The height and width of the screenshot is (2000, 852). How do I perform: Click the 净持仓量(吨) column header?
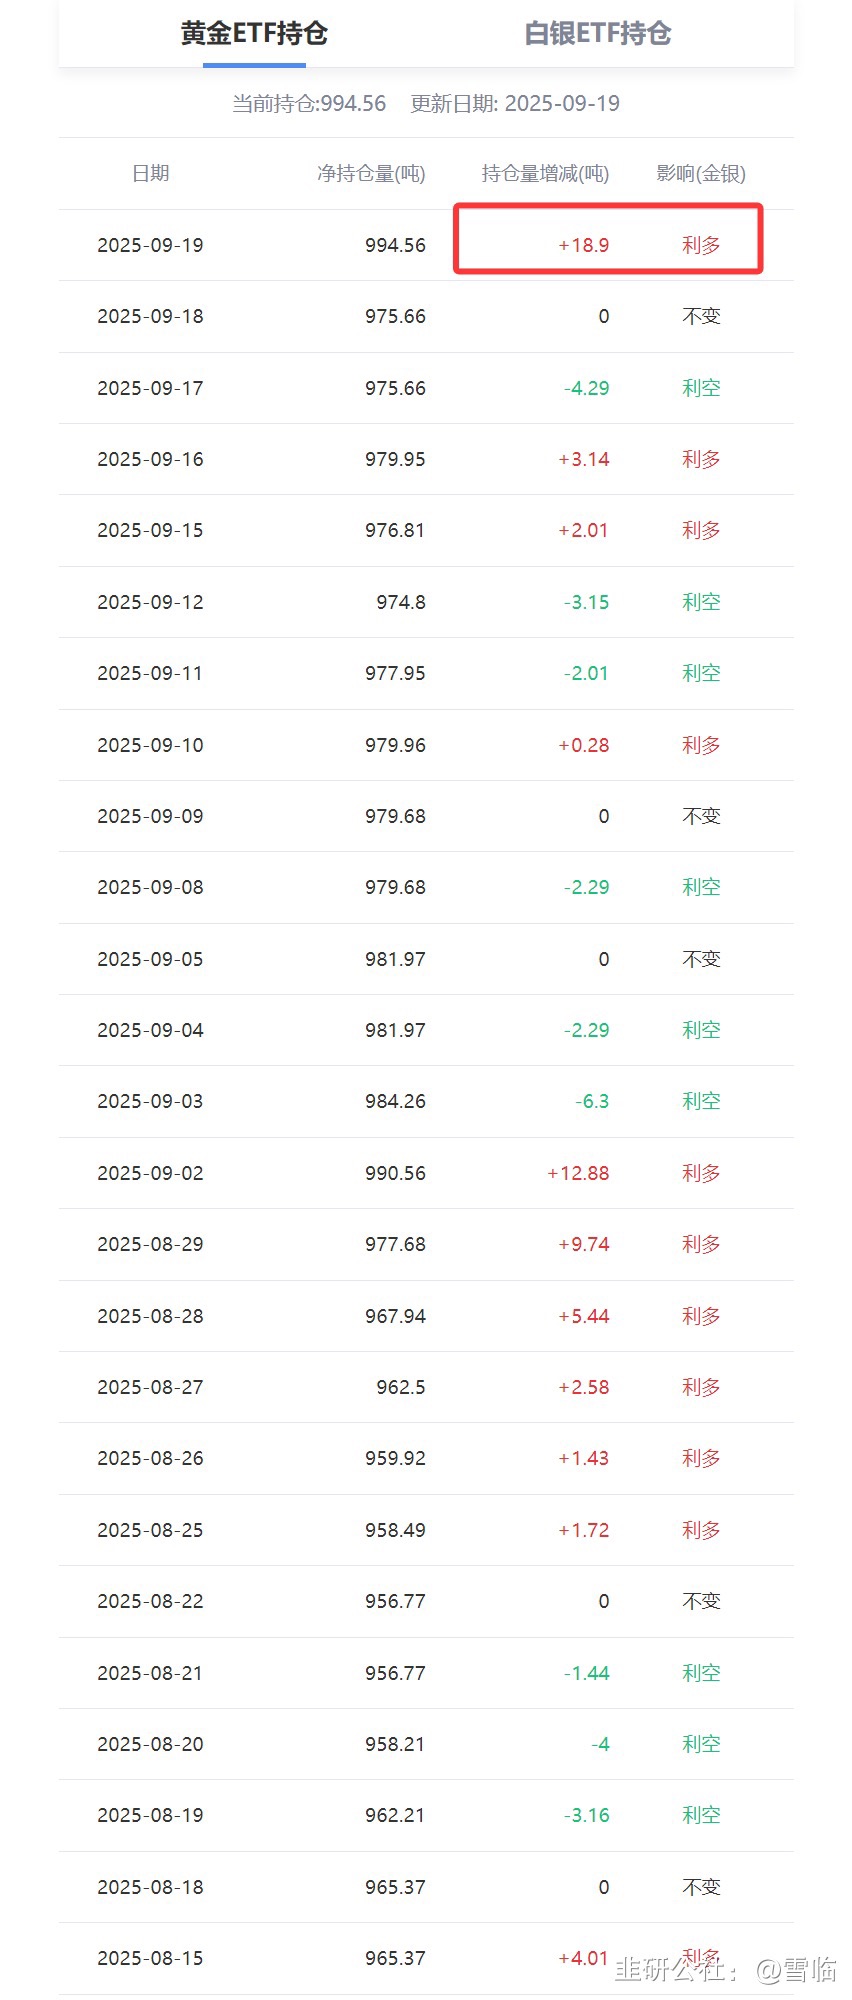pyautogui.click(x=371, y=174)
